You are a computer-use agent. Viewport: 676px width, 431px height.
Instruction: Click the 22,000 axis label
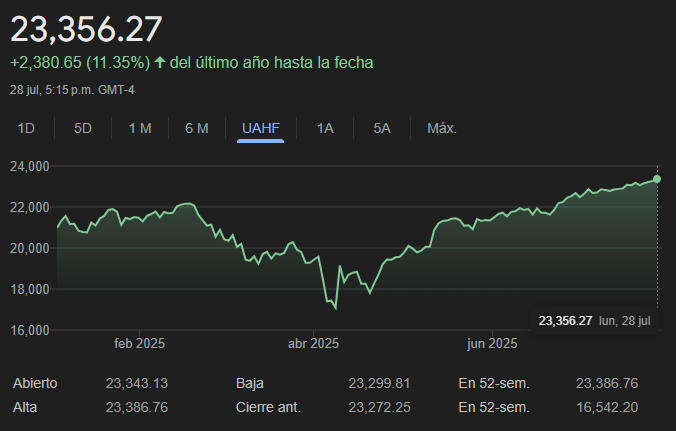point(30,208)
